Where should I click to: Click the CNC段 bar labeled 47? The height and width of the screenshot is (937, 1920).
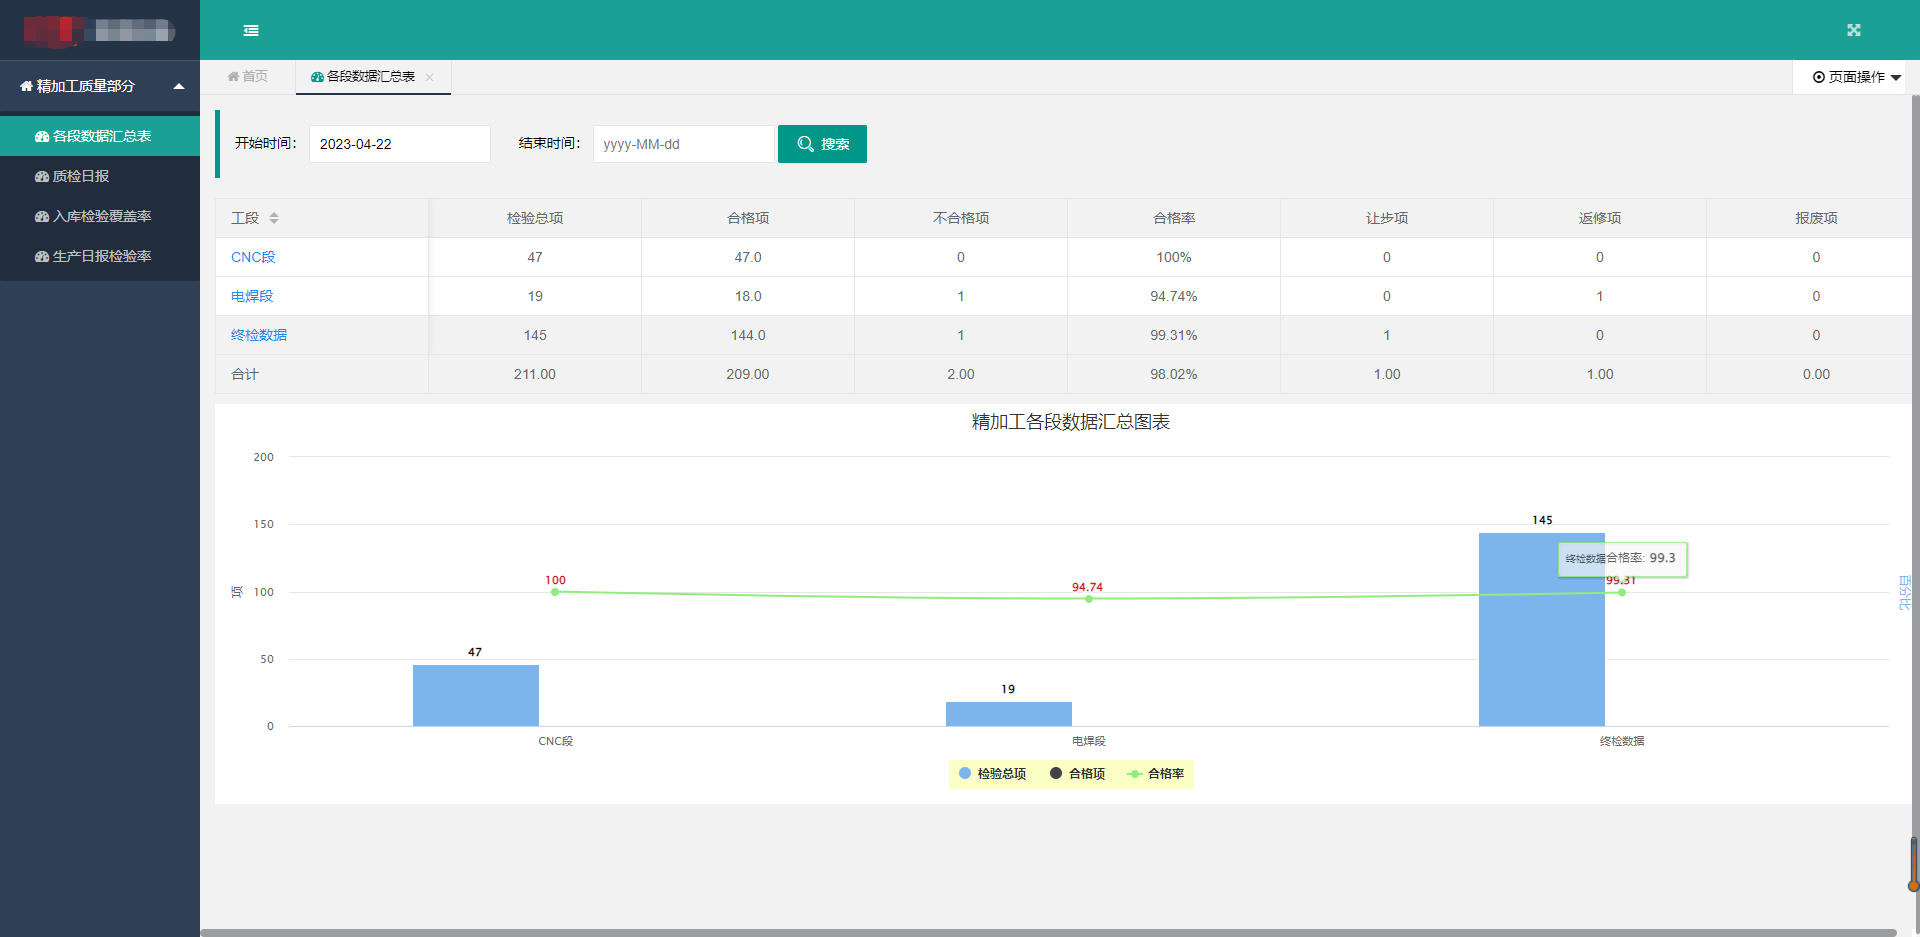[x=476, y=695]
